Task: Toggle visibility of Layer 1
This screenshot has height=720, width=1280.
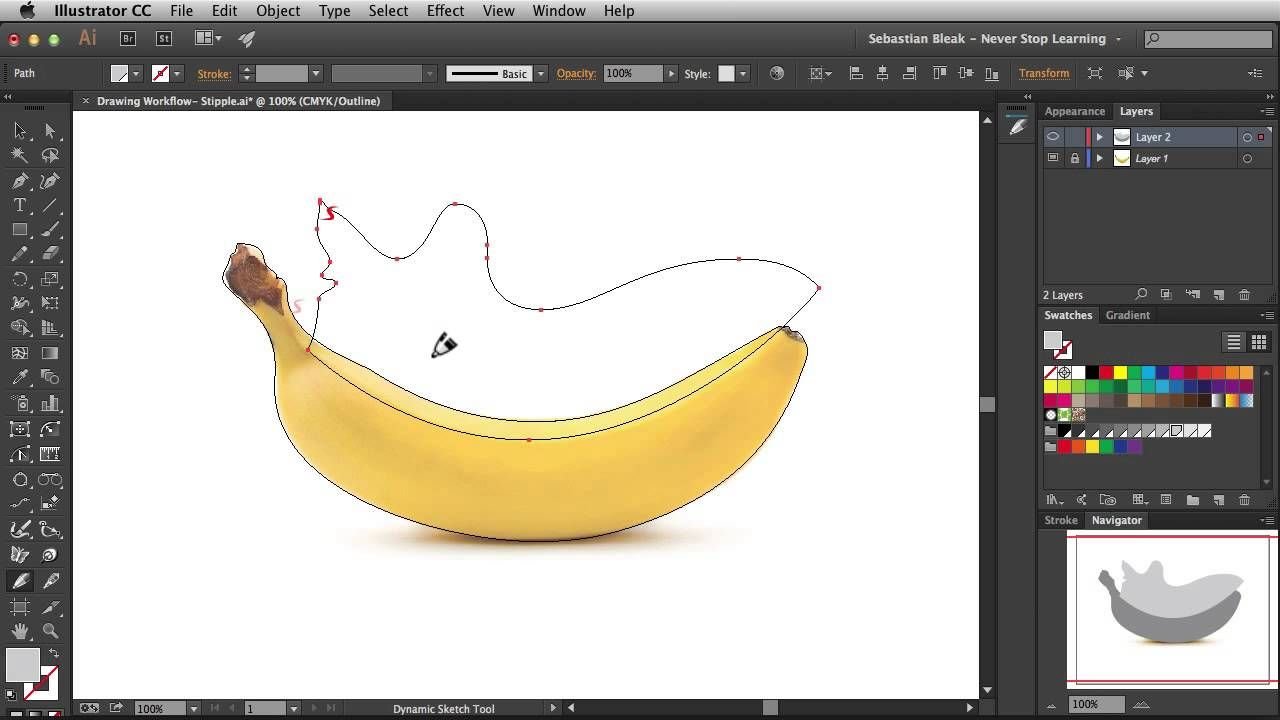Action: tap(1053, 159)
